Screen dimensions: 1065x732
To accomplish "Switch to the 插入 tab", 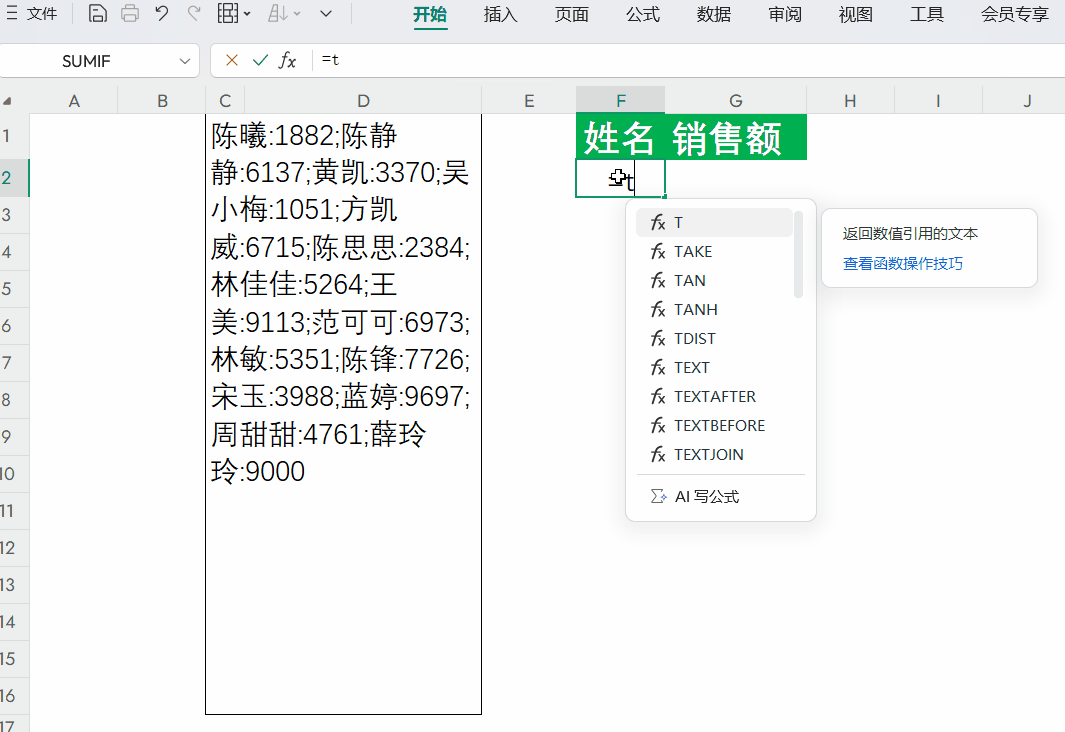I will [500, 14].
